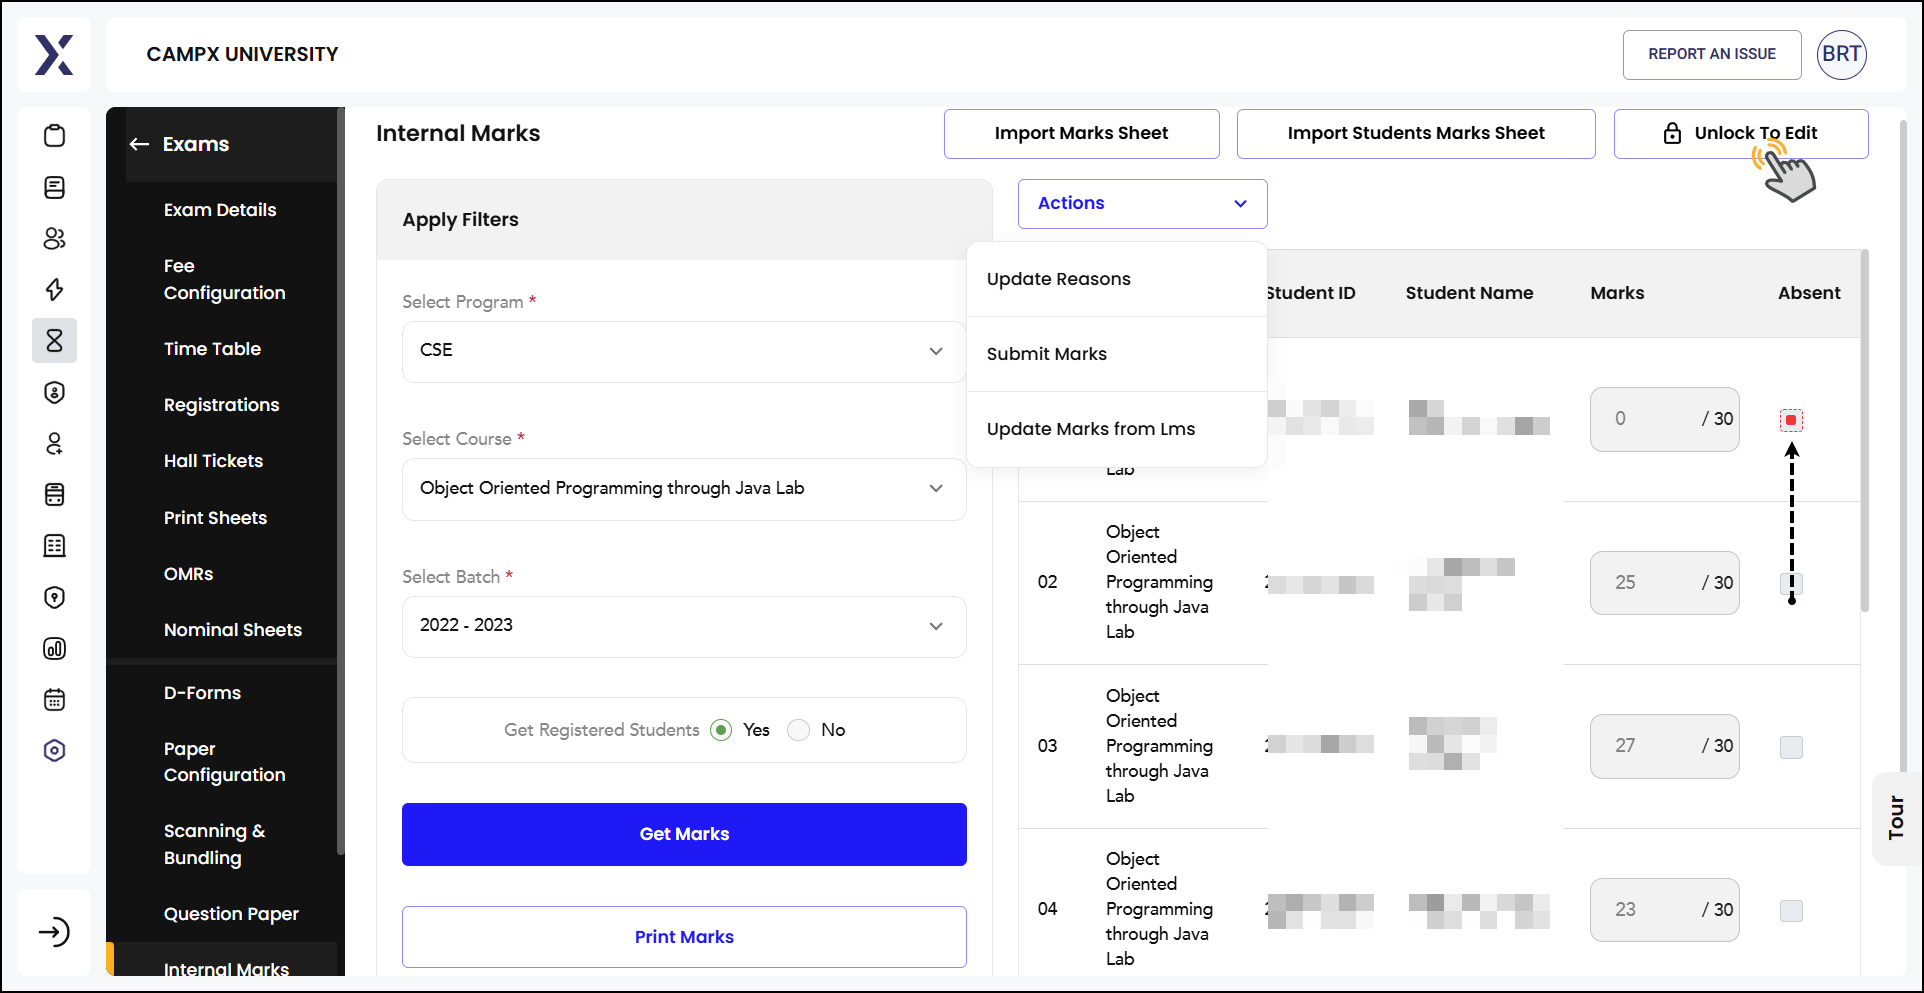Toggle Absent checkbox for row 04

click(x=1791, y=910)
